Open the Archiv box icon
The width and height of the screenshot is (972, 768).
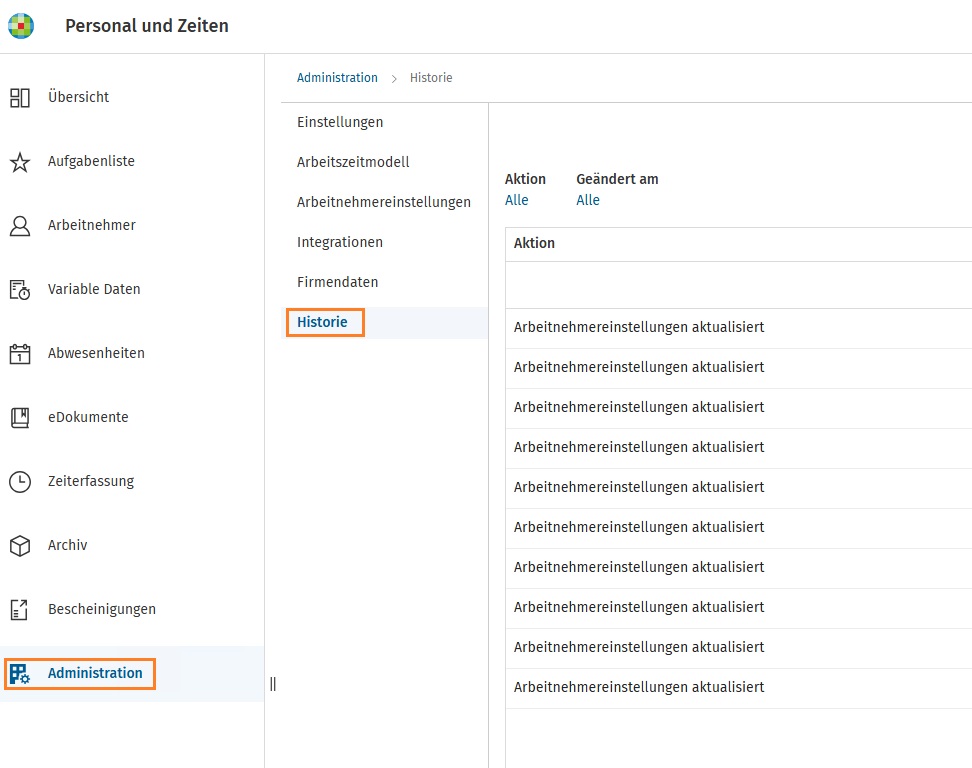[x=20, y=545]
